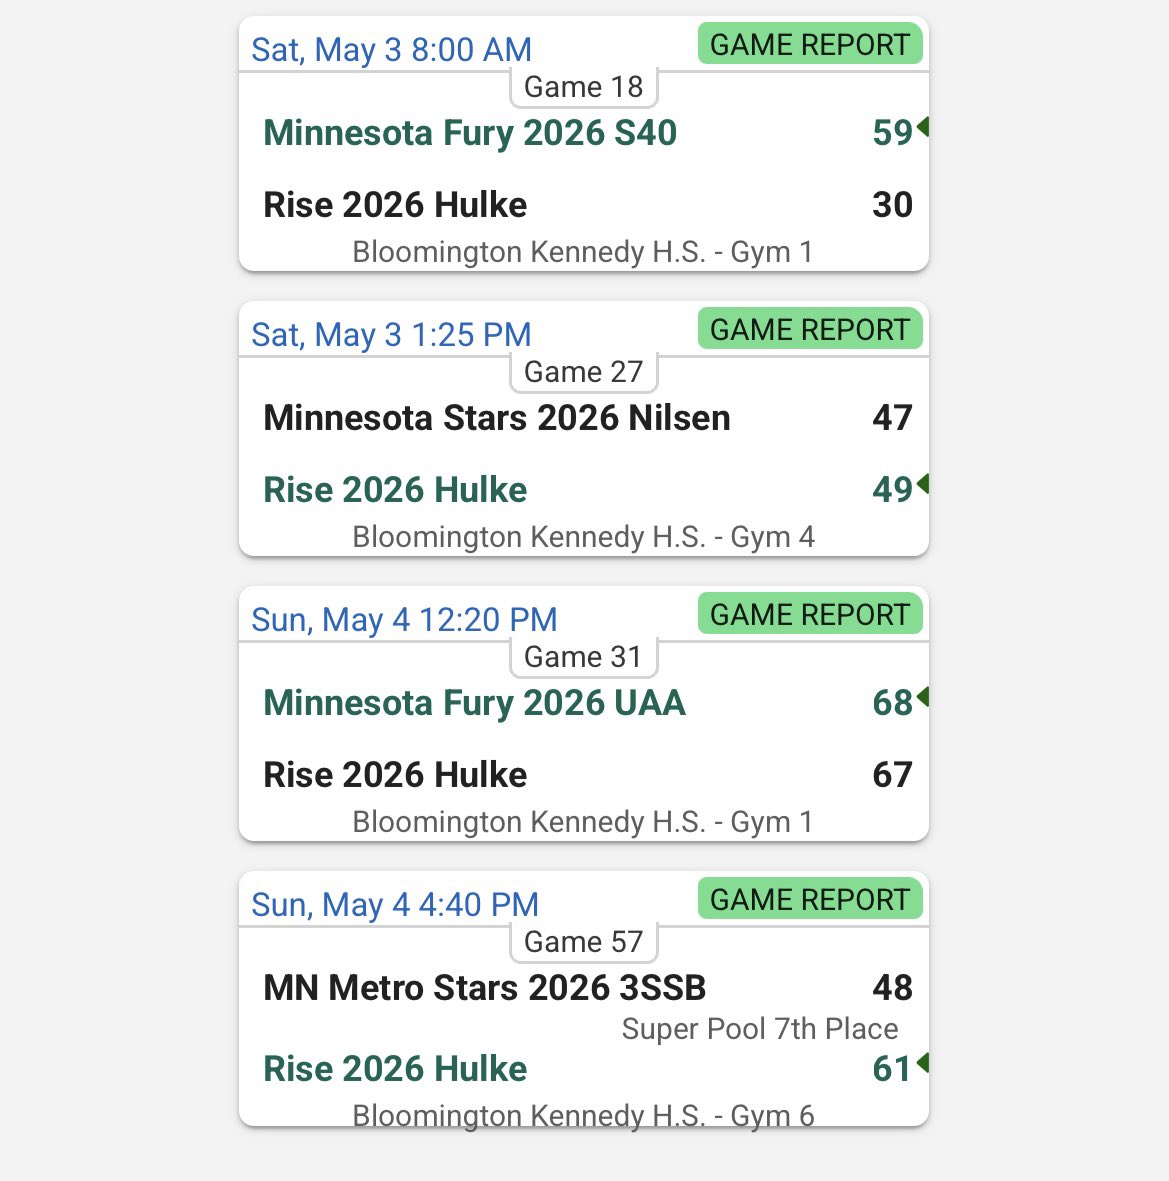This screenshot has height=1181, width=1169.
Task: Click the Game 57 label
Action: [584, 942]
